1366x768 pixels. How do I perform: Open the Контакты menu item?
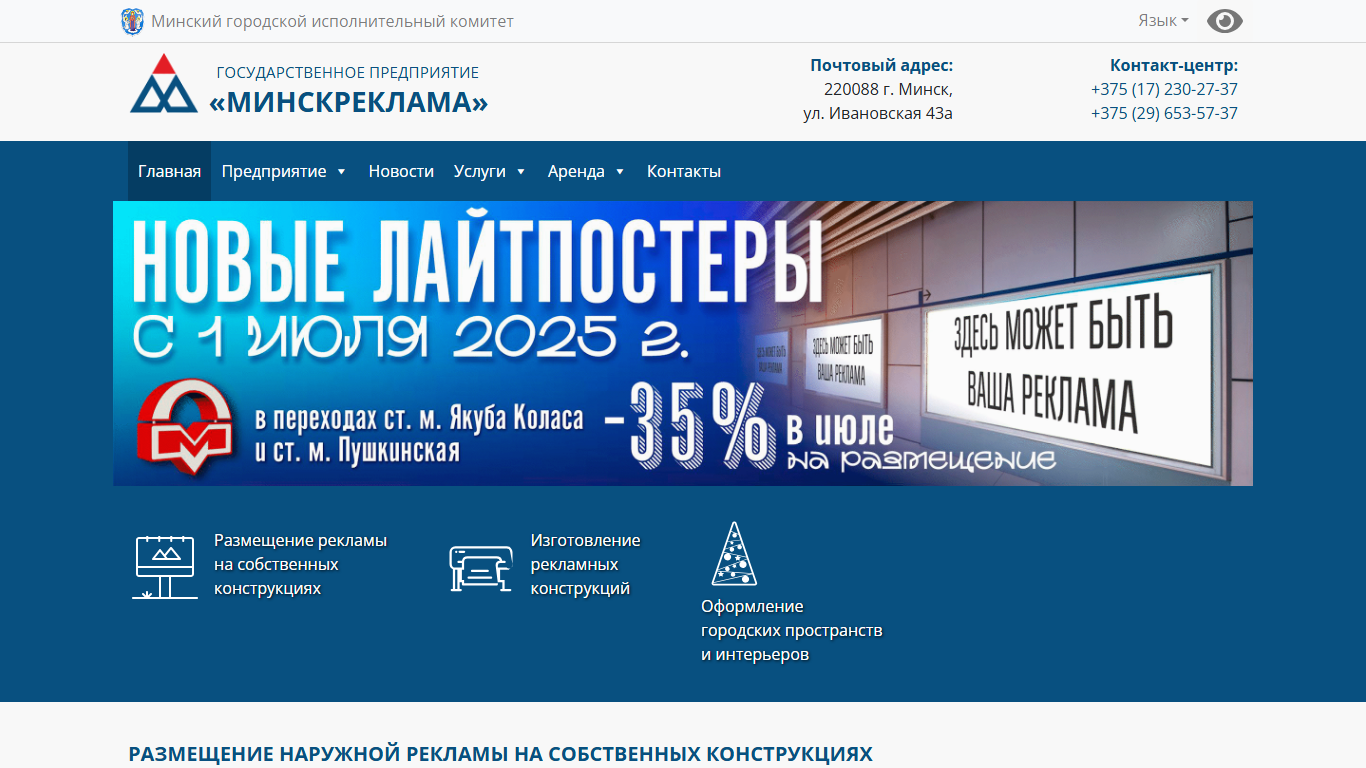[684, 171]
